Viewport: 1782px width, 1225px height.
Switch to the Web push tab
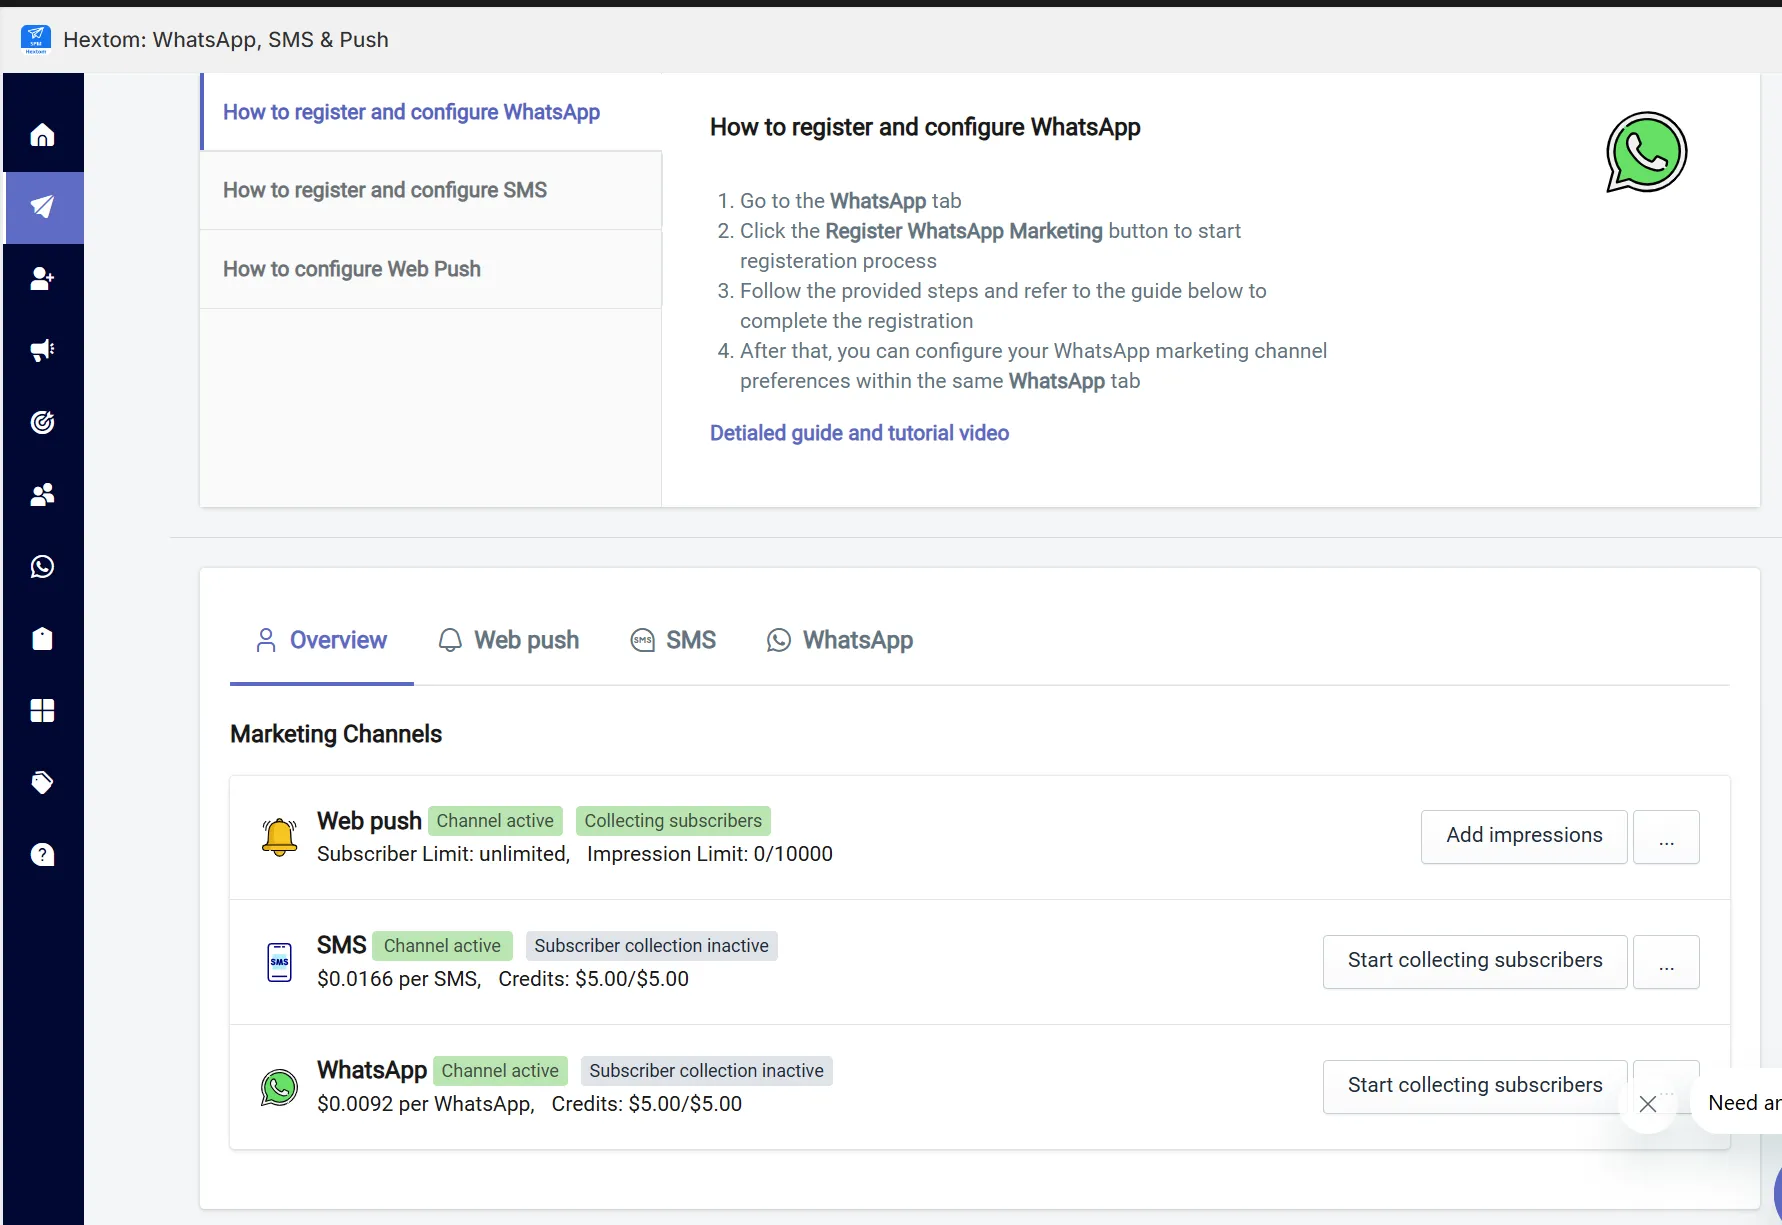(509, 640)
